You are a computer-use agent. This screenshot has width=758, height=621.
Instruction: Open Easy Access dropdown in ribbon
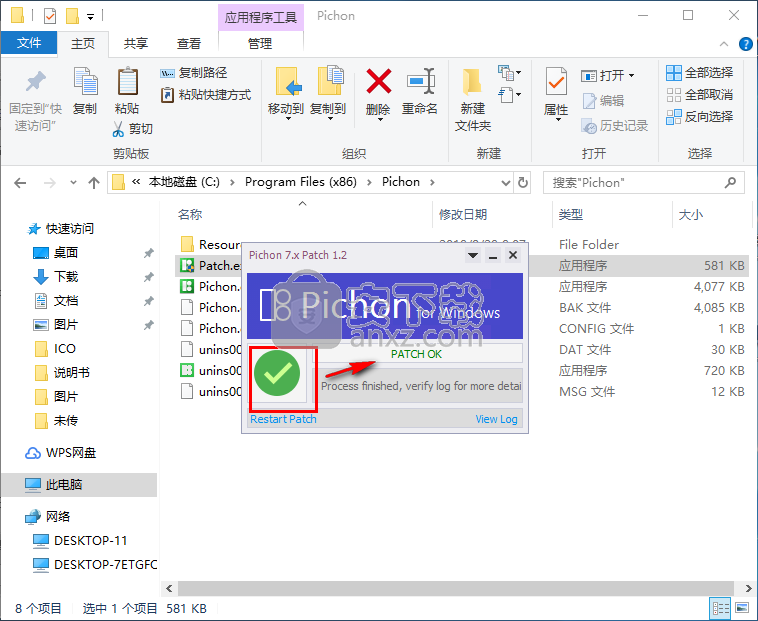point(510,94)
